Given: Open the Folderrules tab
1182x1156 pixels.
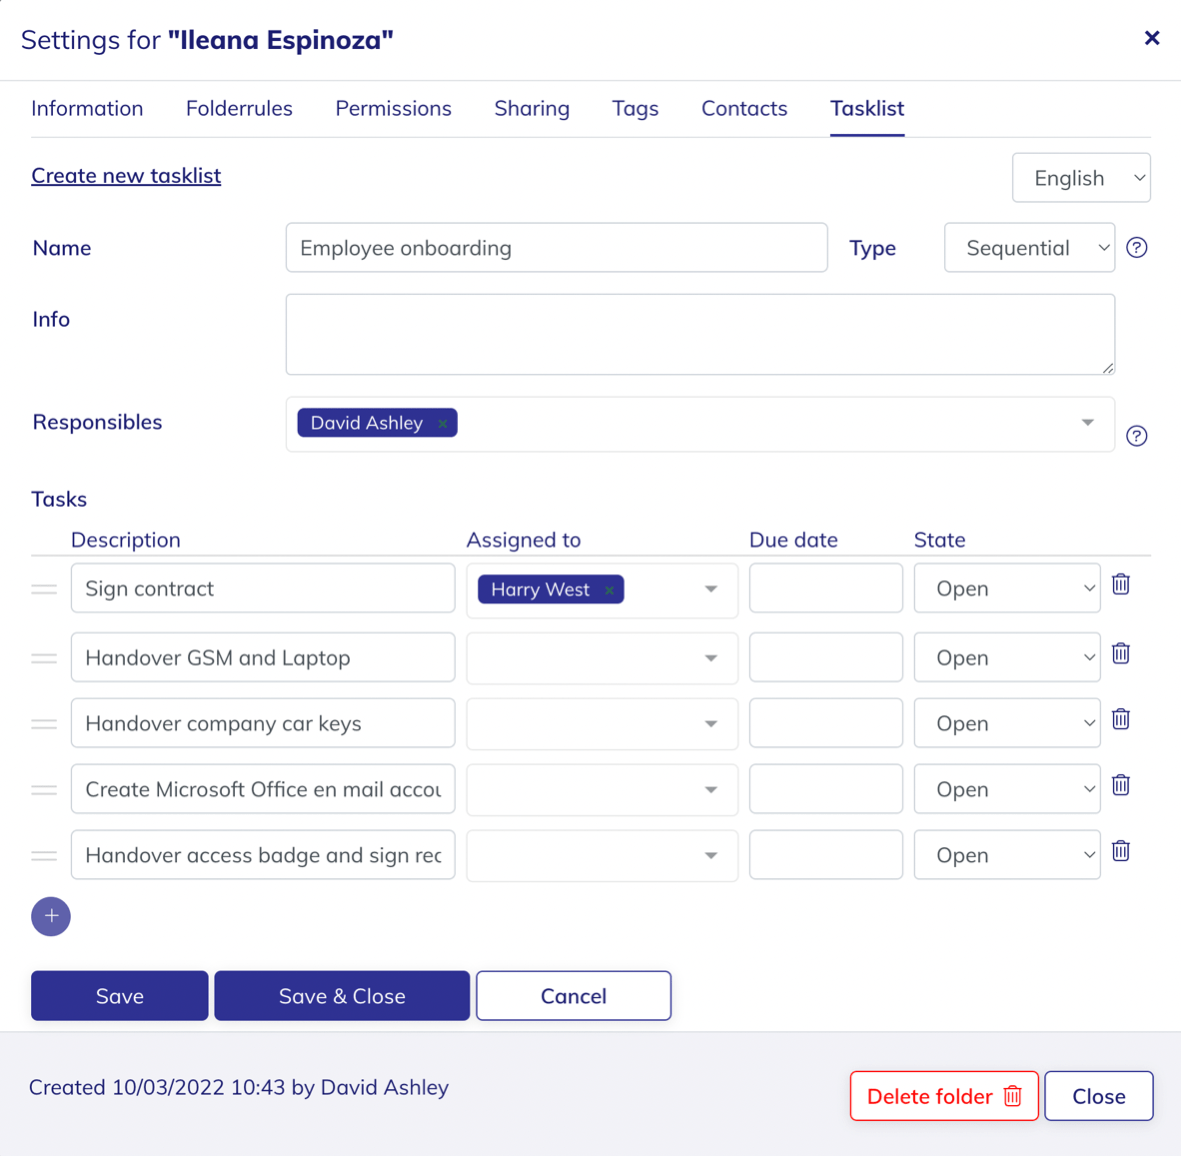Looking at the screenshot, I should pos(239,108).
